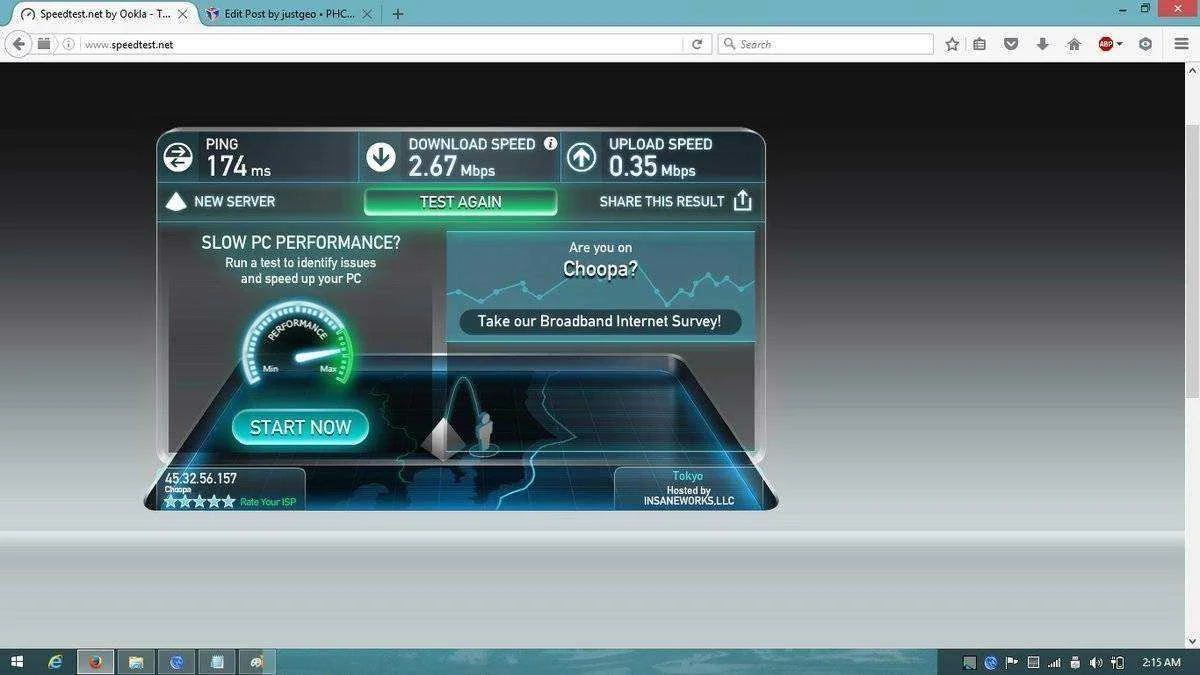
Task: Click the 2.67 Mbps download value
Action: pyautogui.click(x=452, y=167)
